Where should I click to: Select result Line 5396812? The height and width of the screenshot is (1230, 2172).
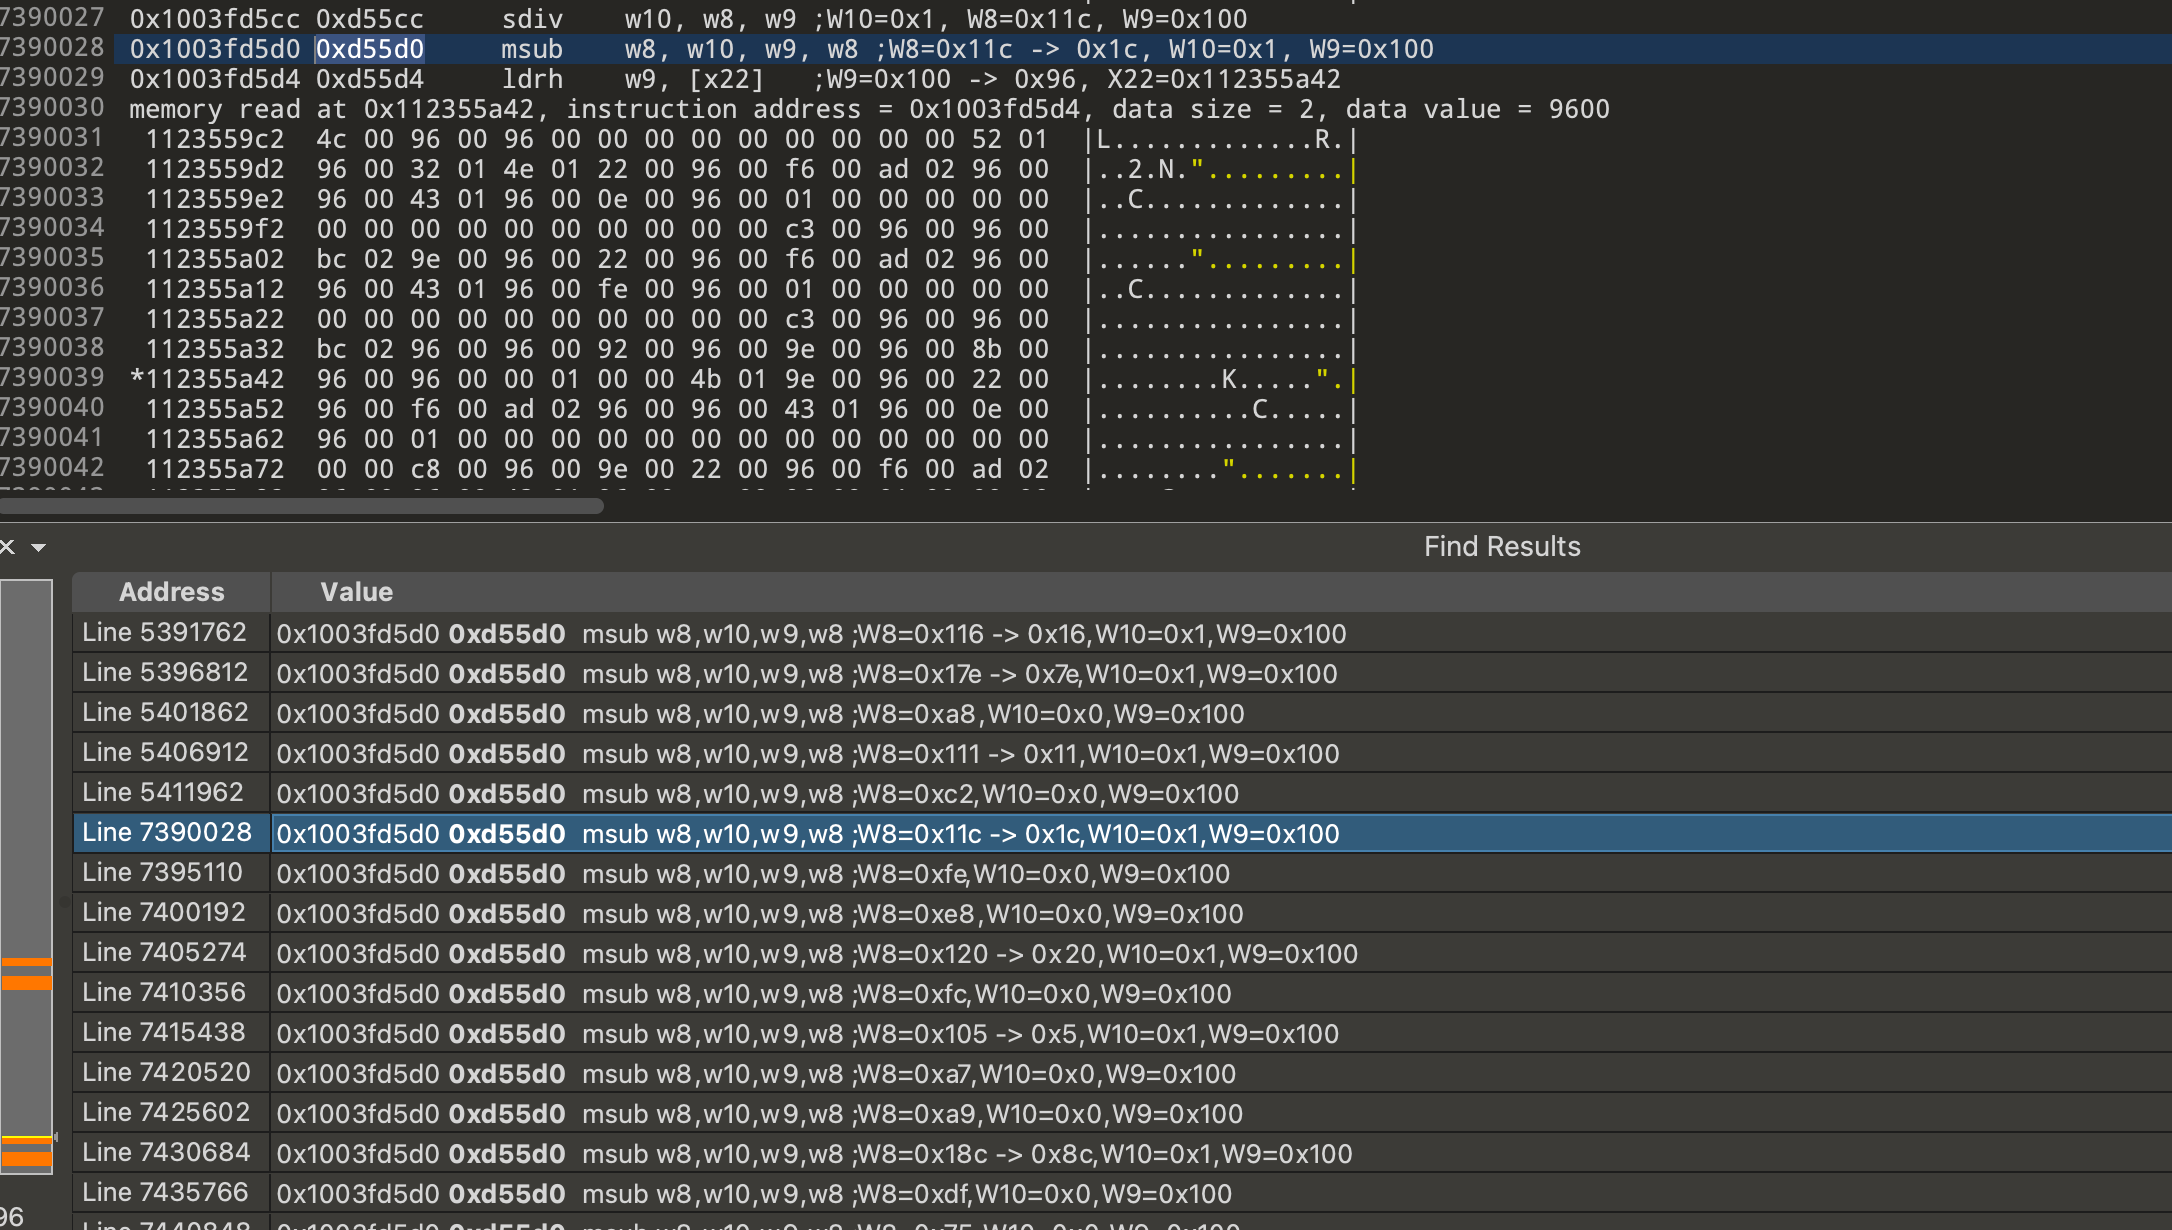165,673
